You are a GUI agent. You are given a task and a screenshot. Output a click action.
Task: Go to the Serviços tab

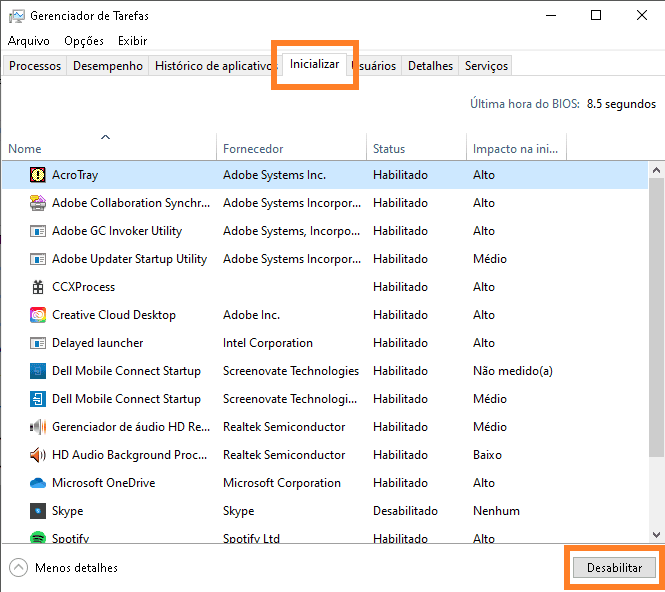(486, 66)
